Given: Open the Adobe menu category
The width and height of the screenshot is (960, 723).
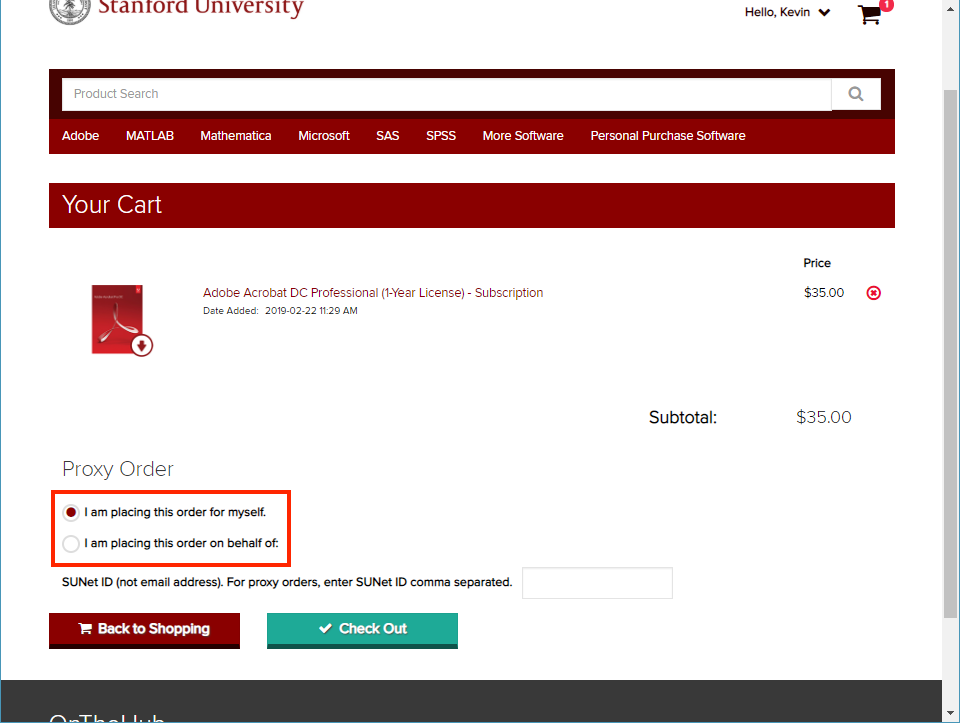Looking at the screenshot, I should tap(80, 136).
